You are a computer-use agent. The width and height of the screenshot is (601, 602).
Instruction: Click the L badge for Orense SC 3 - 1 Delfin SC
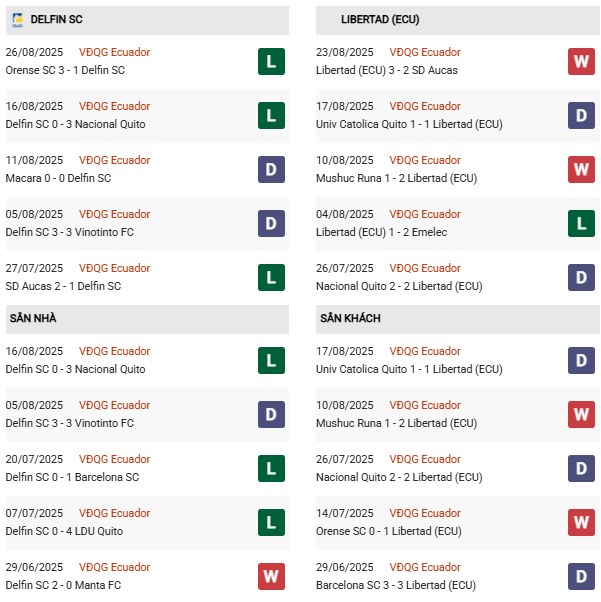coord(270,62)
